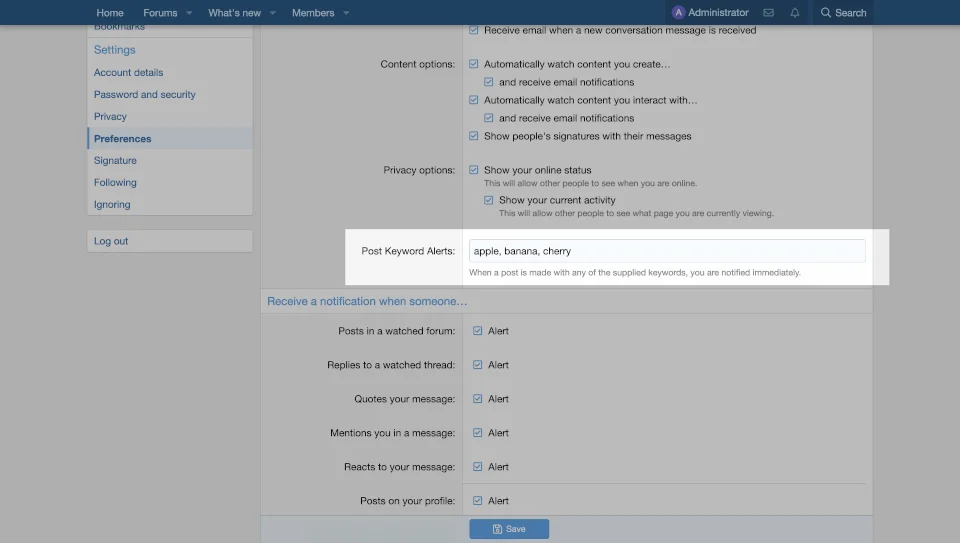
Task: Open Password and security settings
Action: pos(145,95)
